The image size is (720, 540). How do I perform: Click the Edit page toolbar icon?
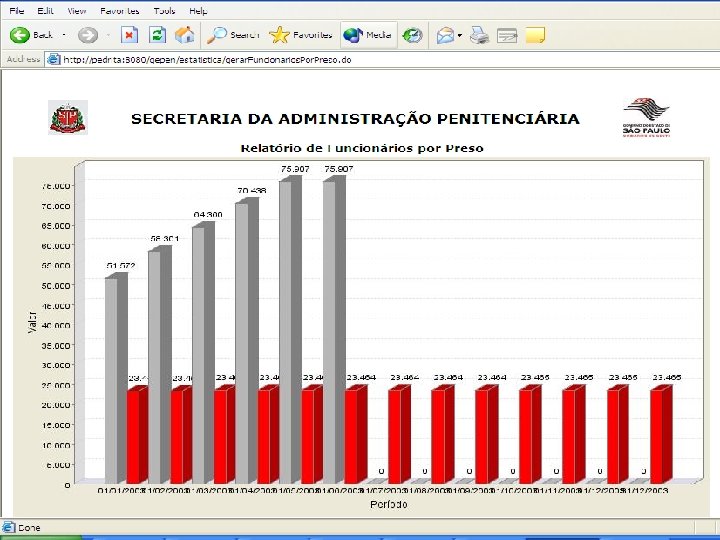point(507,35)
